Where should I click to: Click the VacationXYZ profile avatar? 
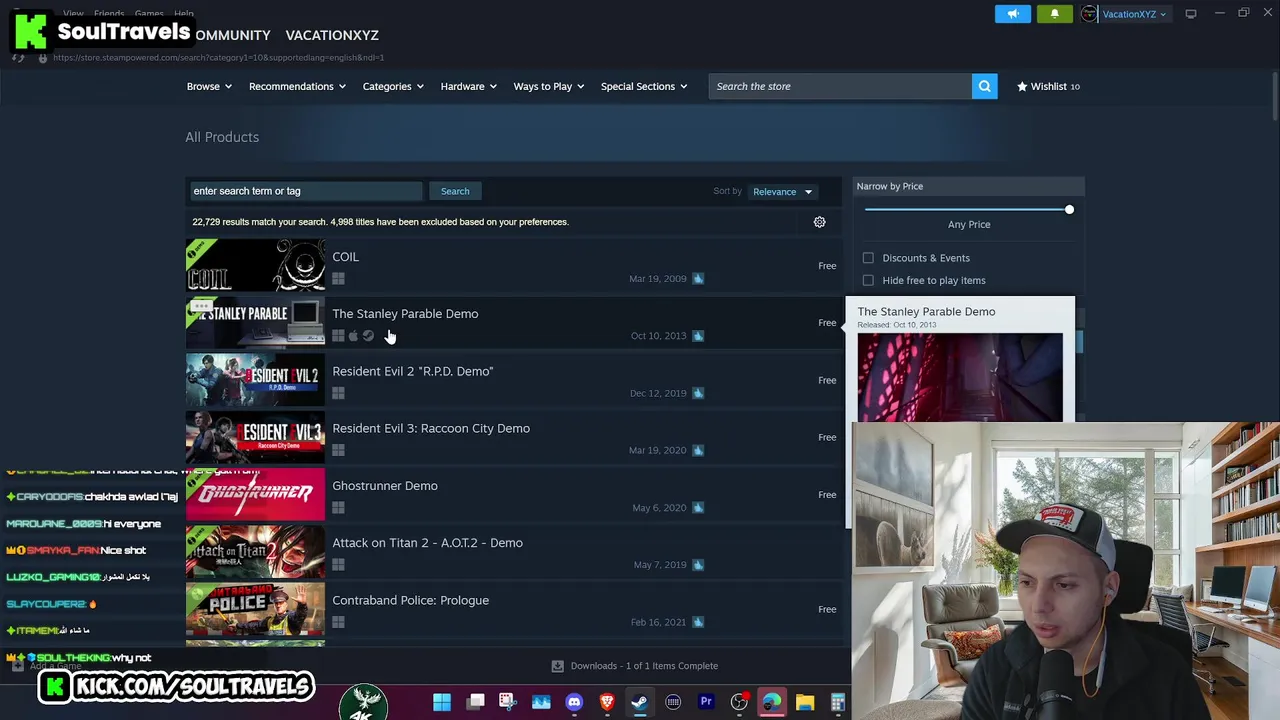coord(1089,14)
